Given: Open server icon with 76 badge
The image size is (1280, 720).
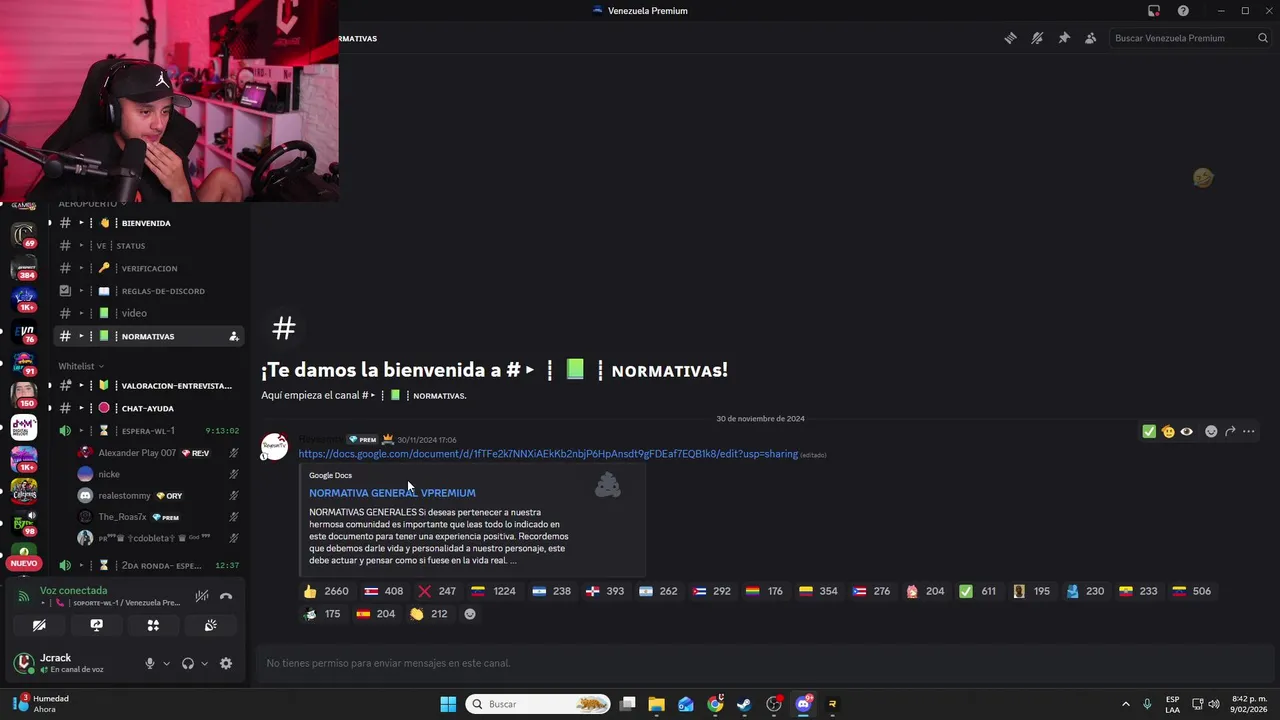Looking at the screenshot, I should [x=24, y=331].
